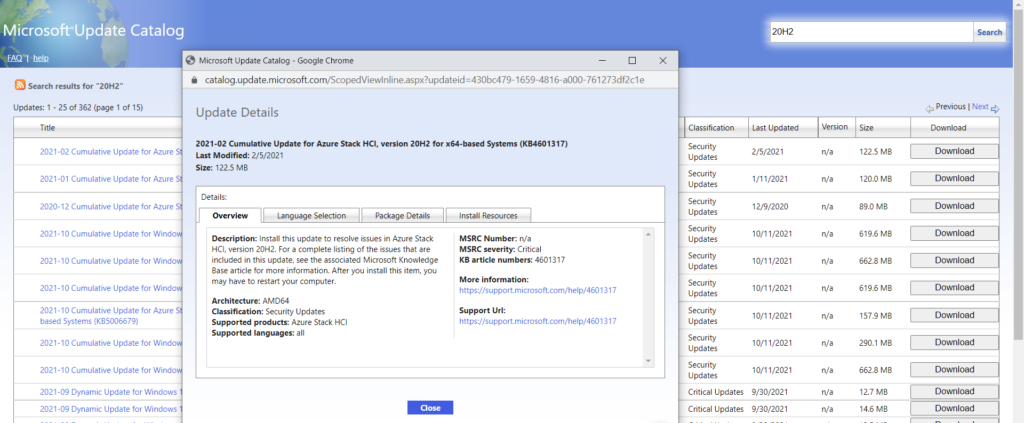
Task: Sort by the Size column header
Action: click(x=866, y=128)
